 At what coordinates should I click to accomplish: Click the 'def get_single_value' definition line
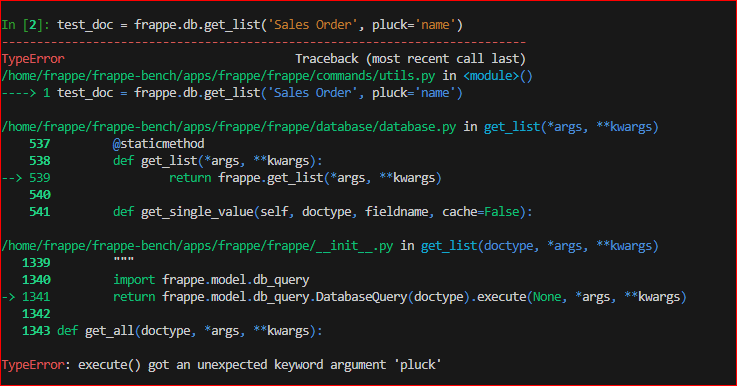[x=322, y=212]
